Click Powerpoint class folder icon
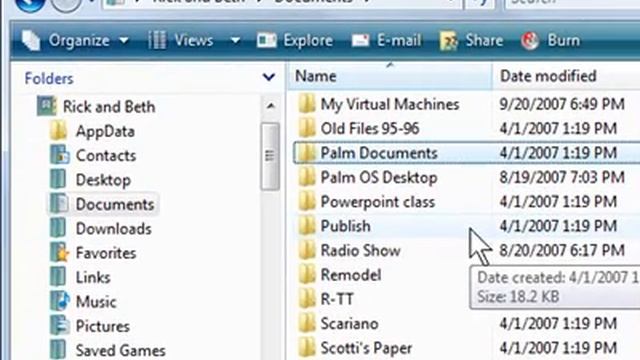 [x=307, y=201]
